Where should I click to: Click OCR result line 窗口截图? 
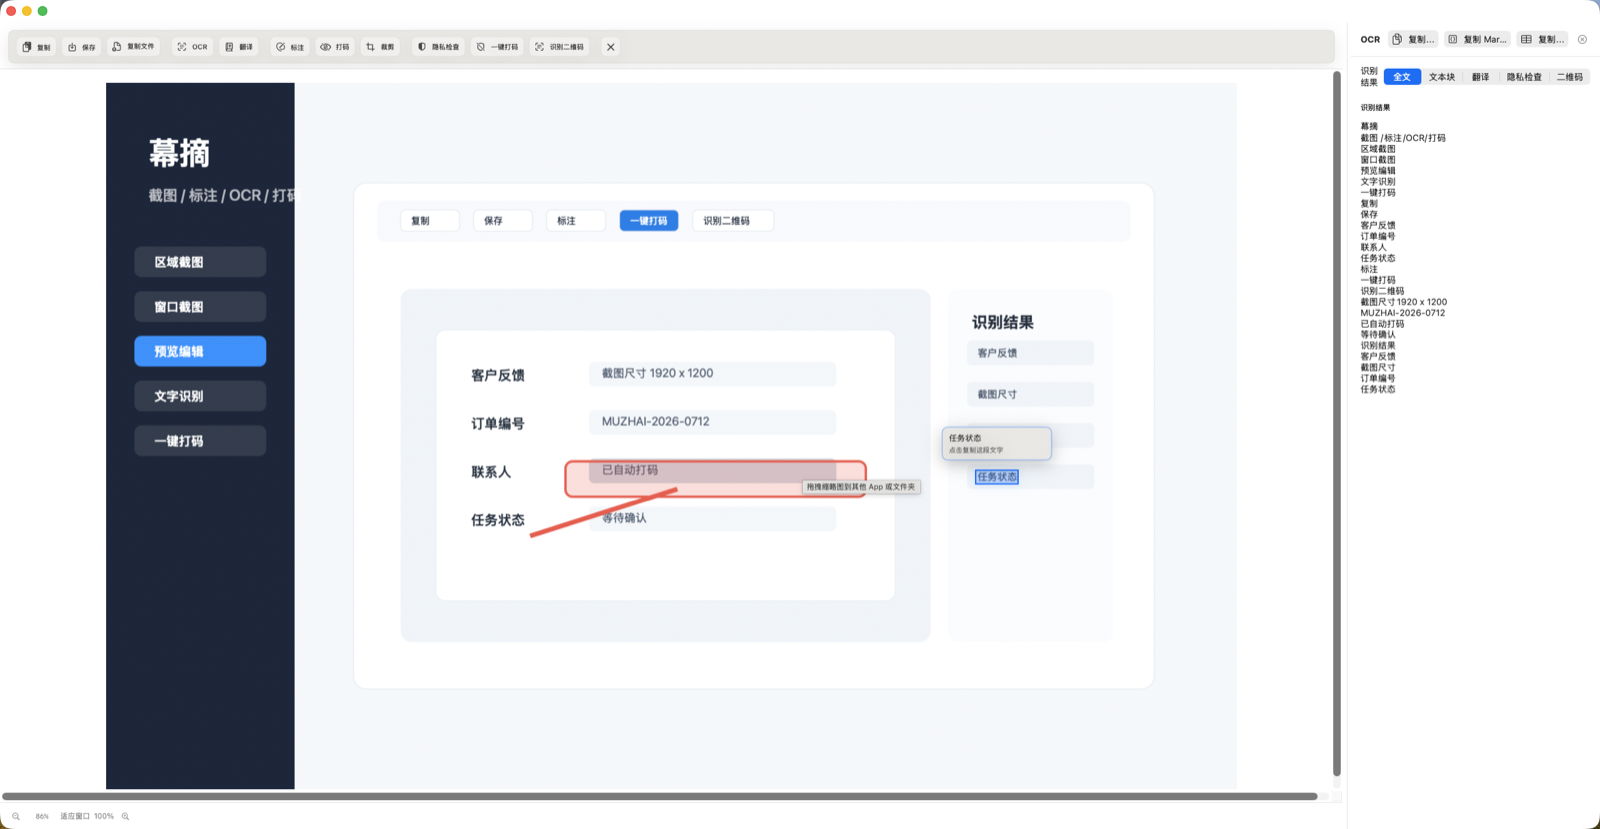click(1378, 160)
